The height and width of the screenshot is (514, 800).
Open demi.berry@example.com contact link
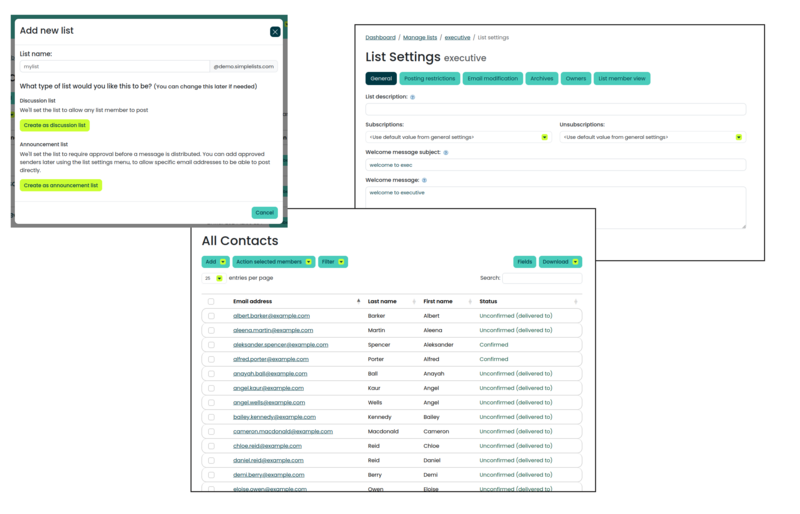click(269, 475)
